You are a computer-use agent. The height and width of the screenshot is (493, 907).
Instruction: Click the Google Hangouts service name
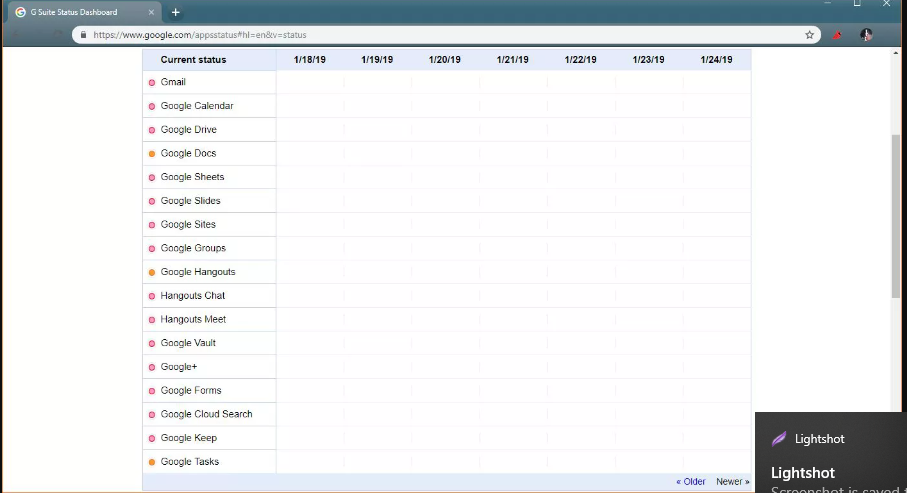(x=198, y=272)
